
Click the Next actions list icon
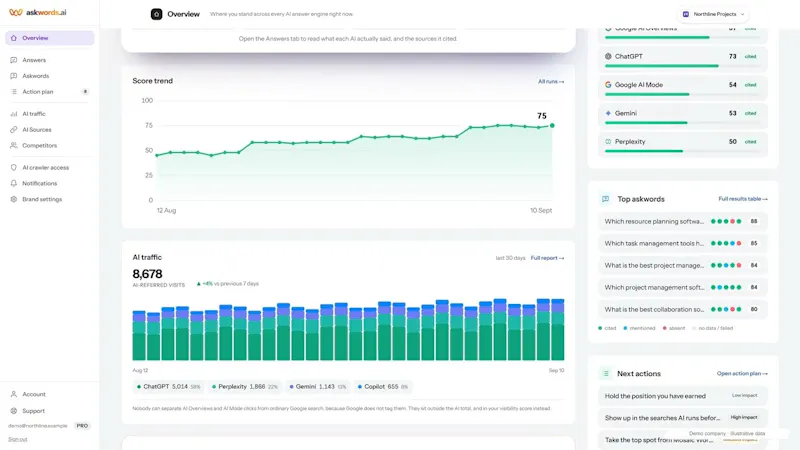pyautogui.click(x=606, y=373)
